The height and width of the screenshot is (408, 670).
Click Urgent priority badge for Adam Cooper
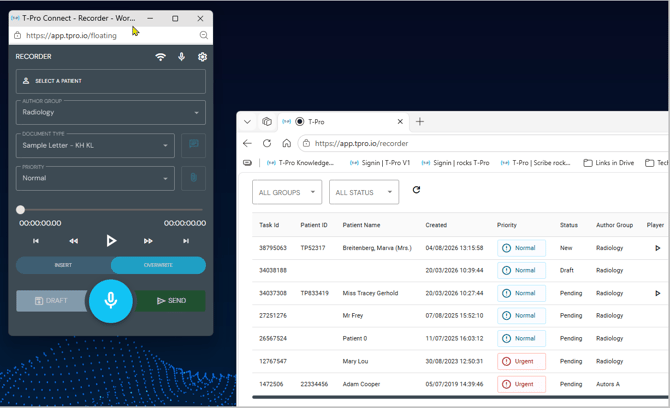click(521, 384)
